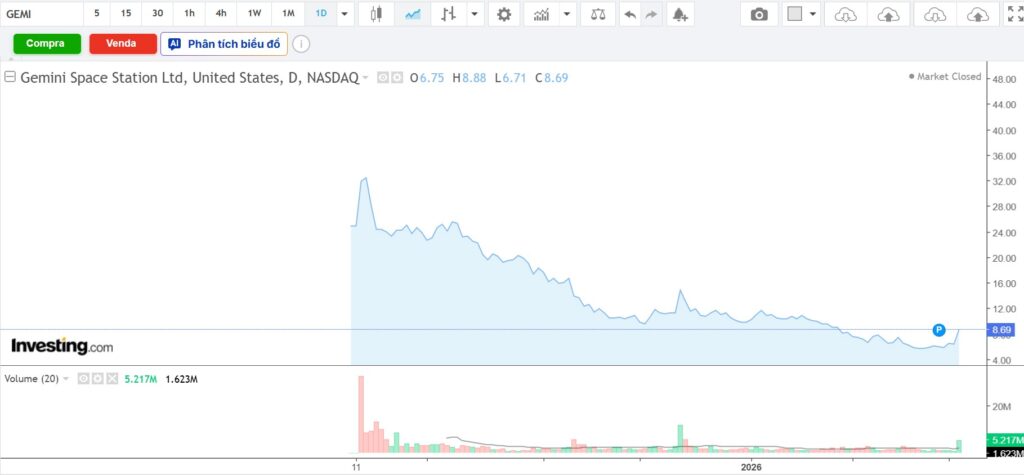The image size is (1024, 475).
Task: Open dropdown arrow beside the square swatch
Action: pyautogui.click(x=813, y=14)
